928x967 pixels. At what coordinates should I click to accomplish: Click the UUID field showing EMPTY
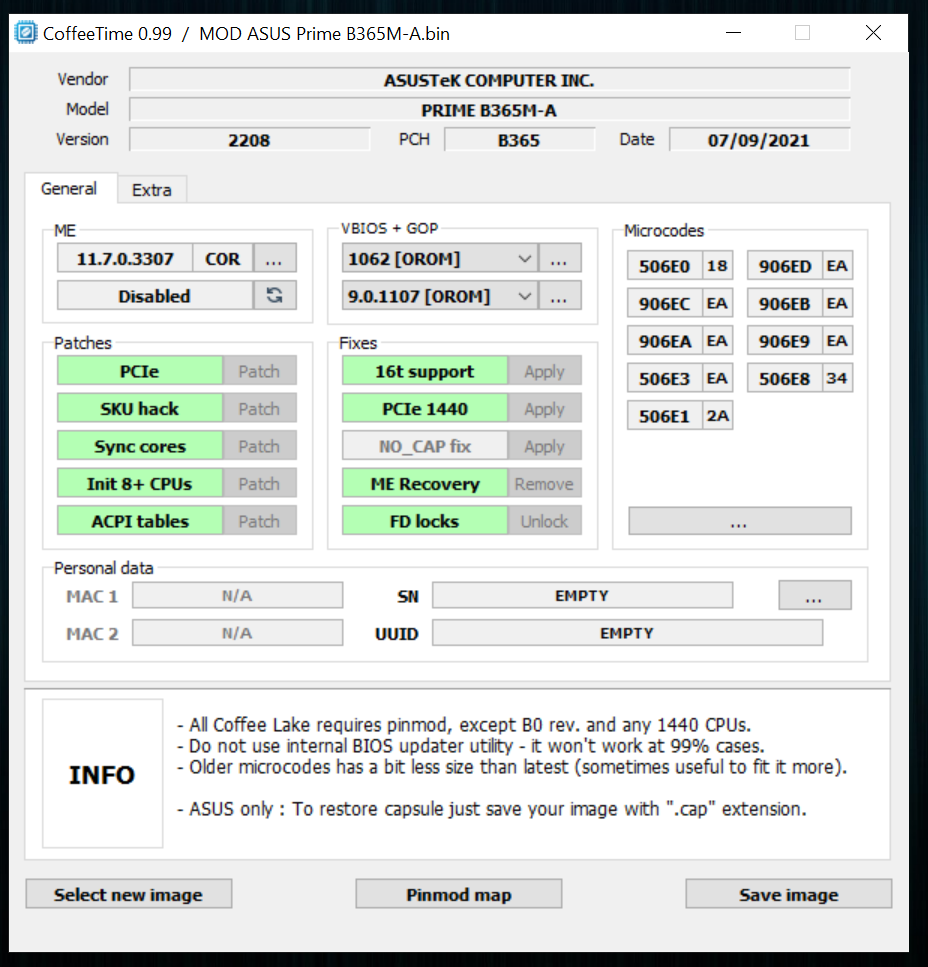pos(627,633)
